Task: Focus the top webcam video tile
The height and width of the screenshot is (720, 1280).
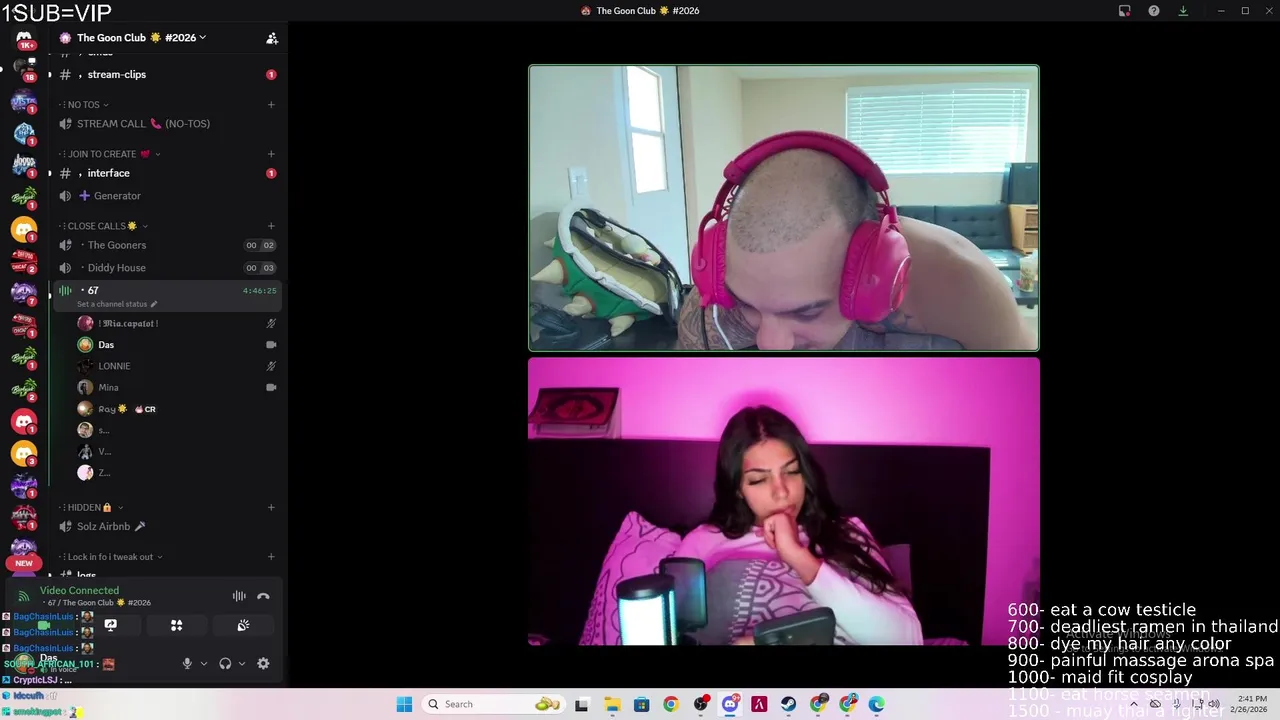Action: coord(784,208)
